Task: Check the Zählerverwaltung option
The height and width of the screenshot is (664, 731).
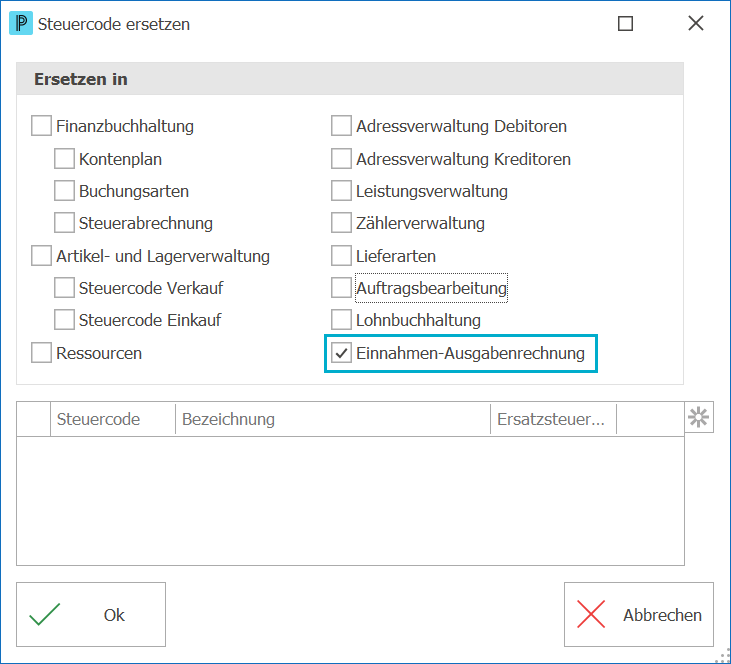Action: point(341,222)
